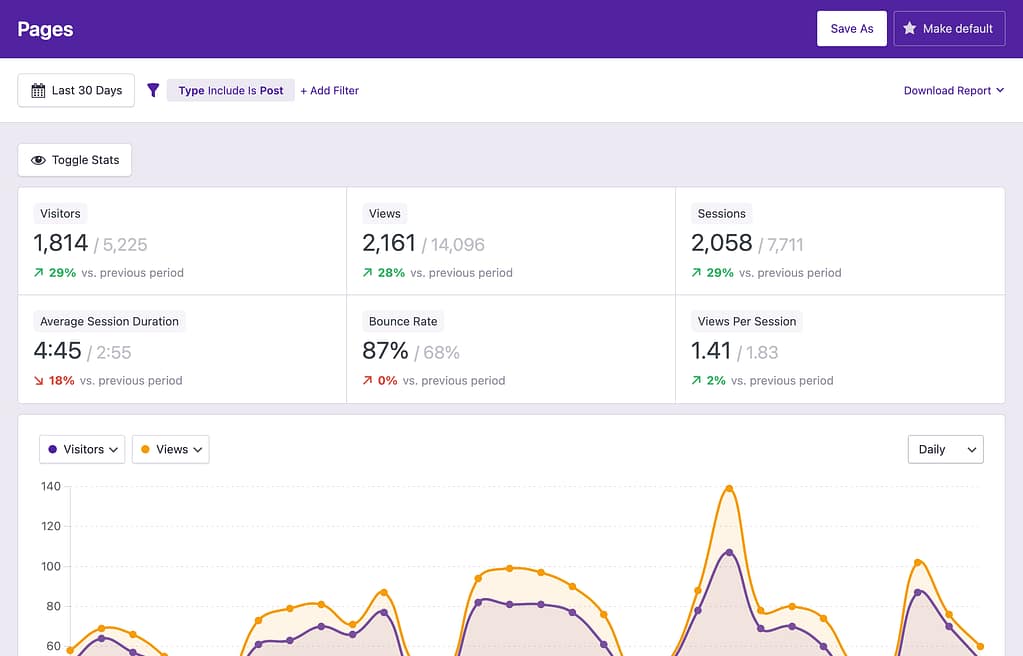Open the Views metric dropdown
This screenshot has height=656, width=1023.
click(170, 450)
